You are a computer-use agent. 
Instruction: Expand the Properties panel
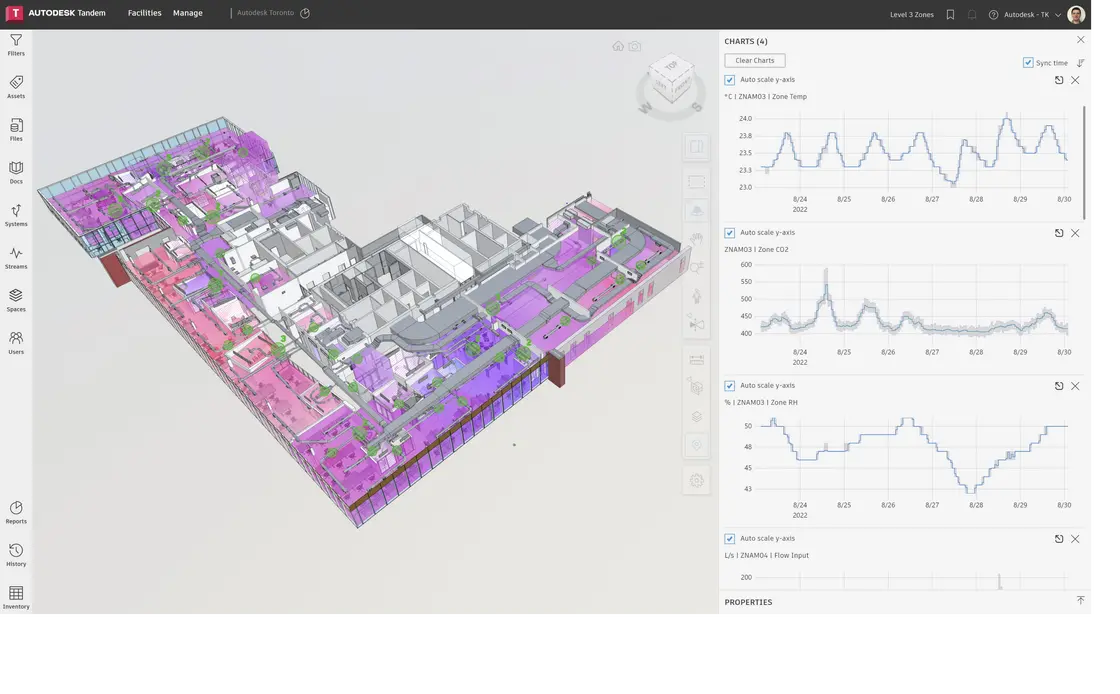1080,601
